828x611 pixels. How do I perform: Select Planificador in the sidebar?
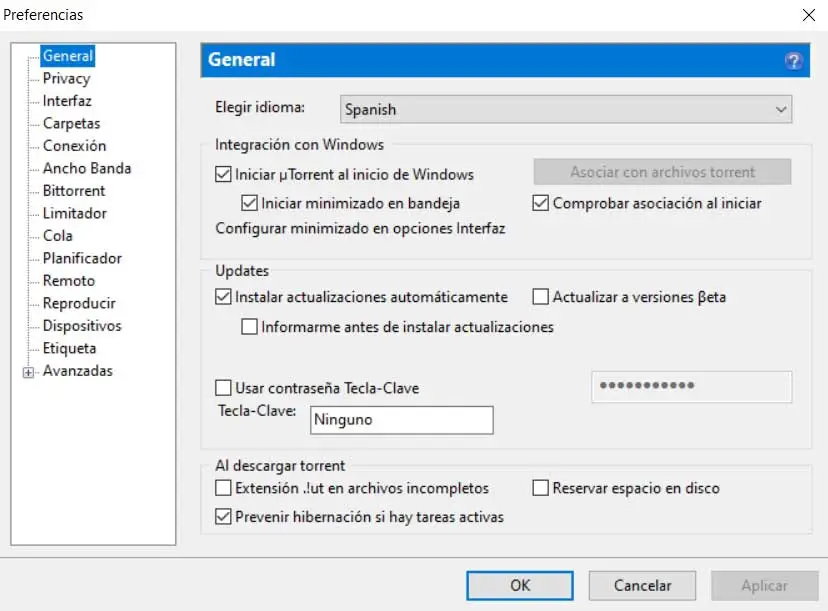(x=82, y=258)
